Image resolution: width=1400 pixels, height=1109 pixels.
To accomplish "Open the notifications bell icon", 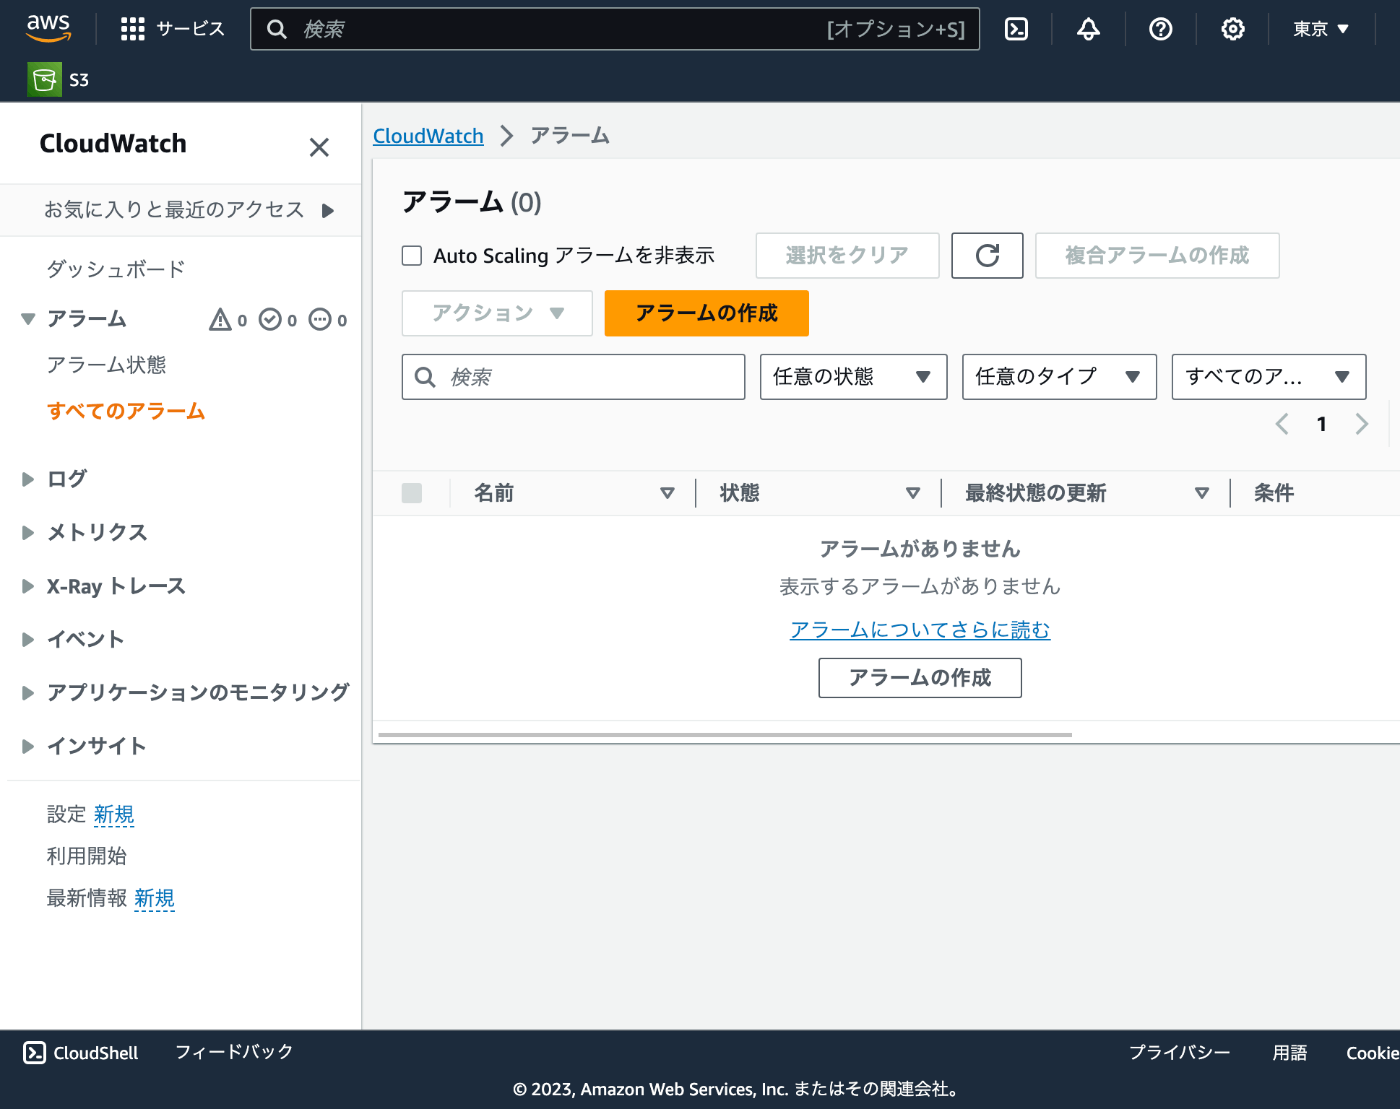I will tap(1088, 29).
